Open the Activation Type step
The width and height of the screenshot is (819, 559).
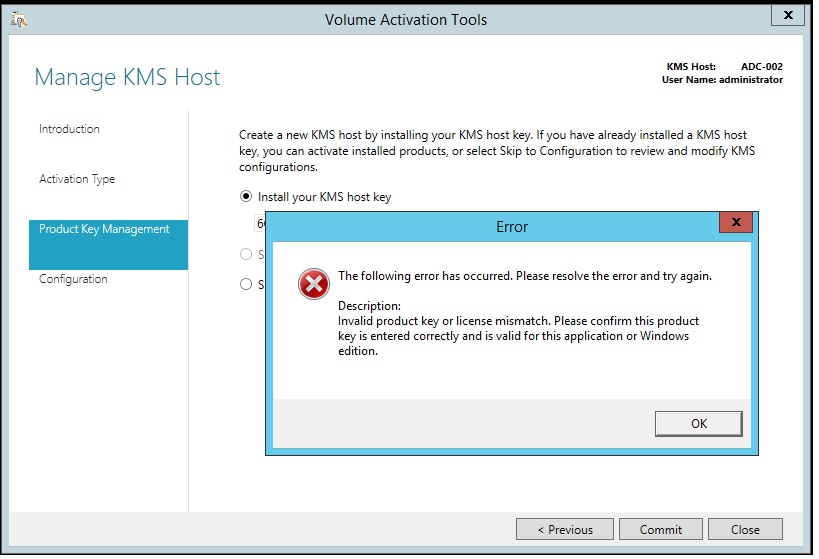[77, 179]
